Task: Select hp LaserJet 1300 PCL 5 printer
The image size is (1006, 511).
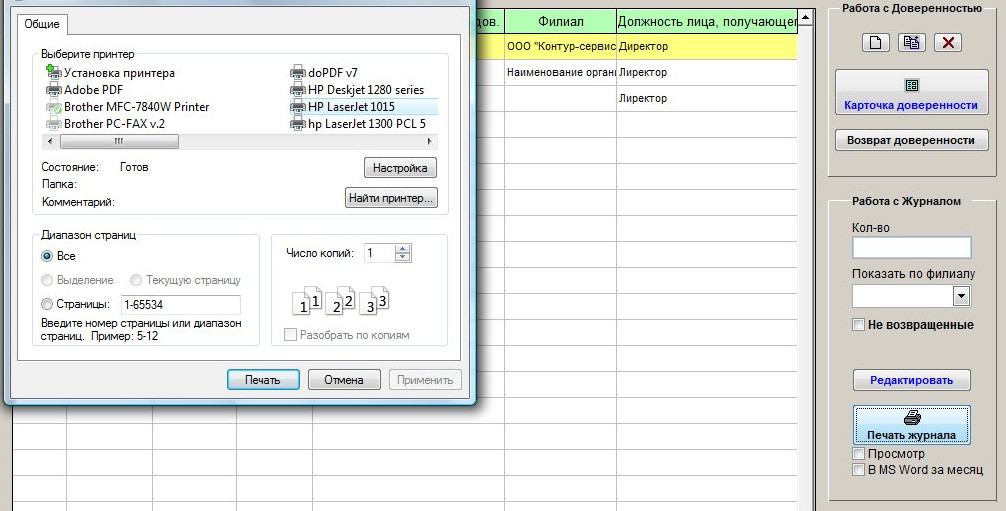Action: [x=358, y=124]
